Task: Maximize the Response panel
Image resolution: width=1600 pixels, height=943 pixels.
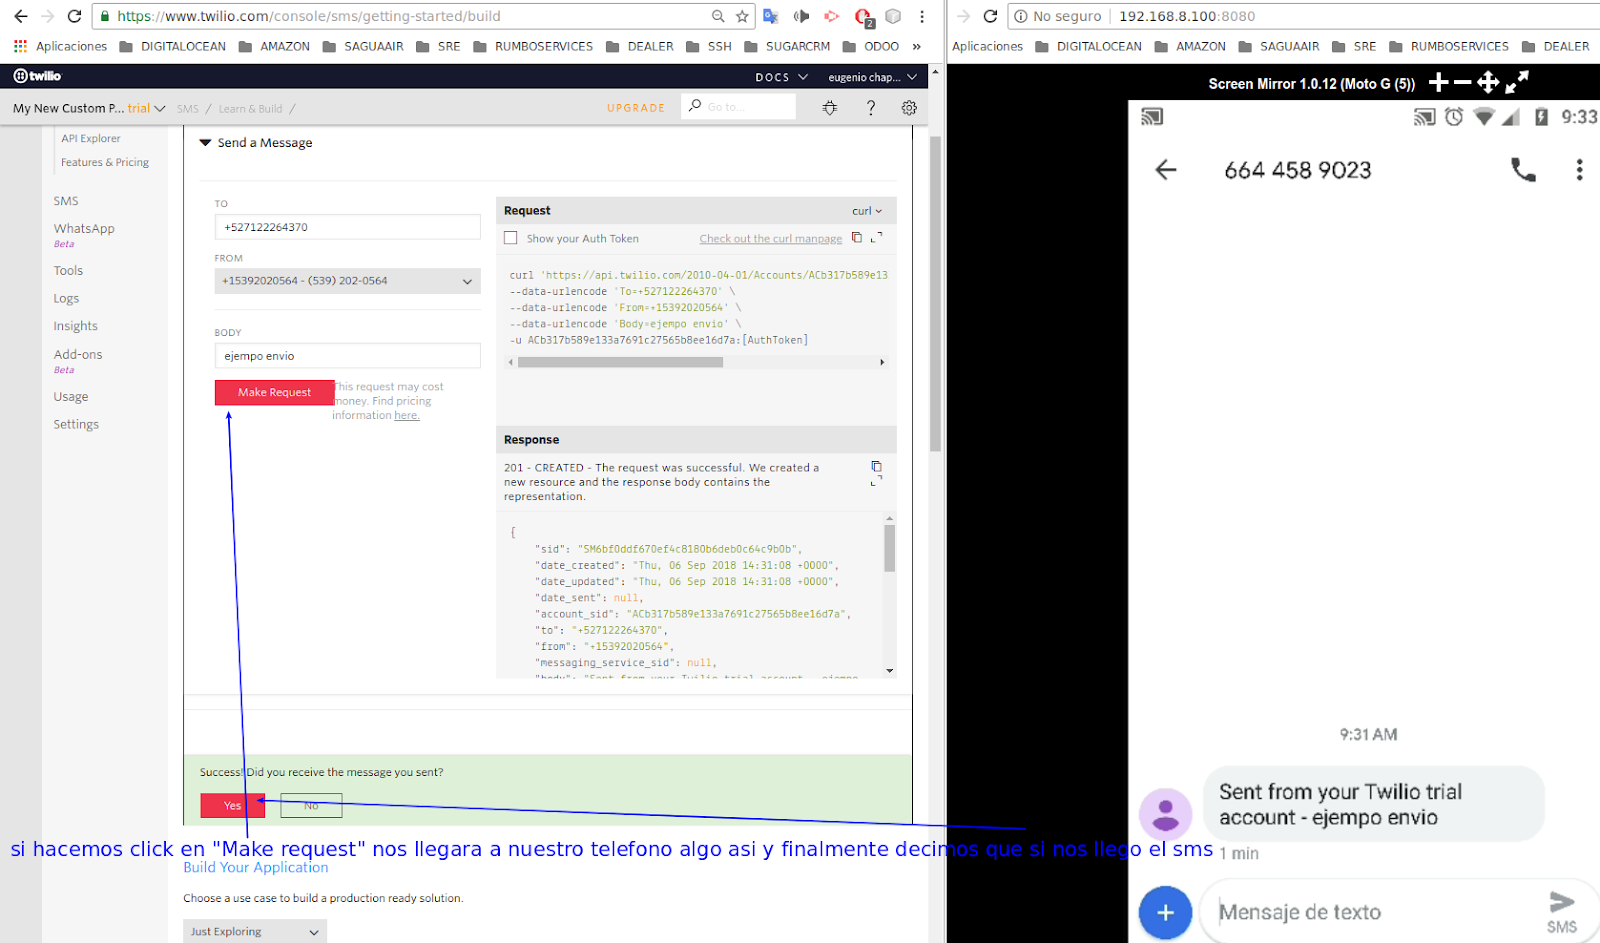Action: point(877,481)
